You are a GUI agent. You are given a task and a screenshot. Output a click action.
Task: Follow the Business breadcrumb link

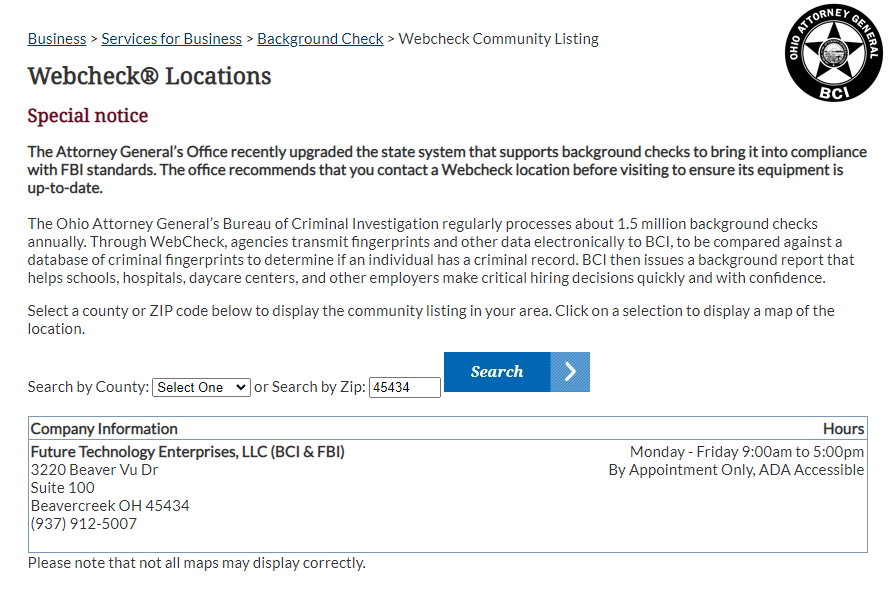[x=57, y=39]
